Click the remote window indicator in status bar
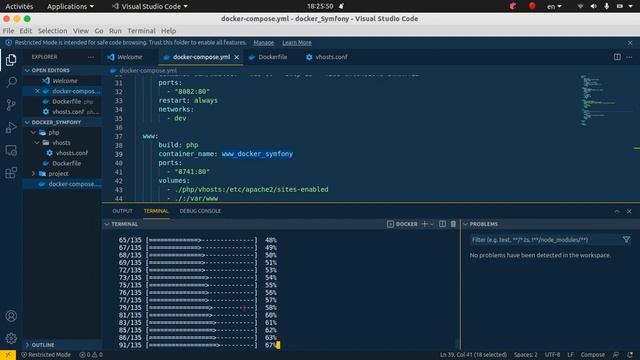 pyautogui.click(x=8, y=355)
